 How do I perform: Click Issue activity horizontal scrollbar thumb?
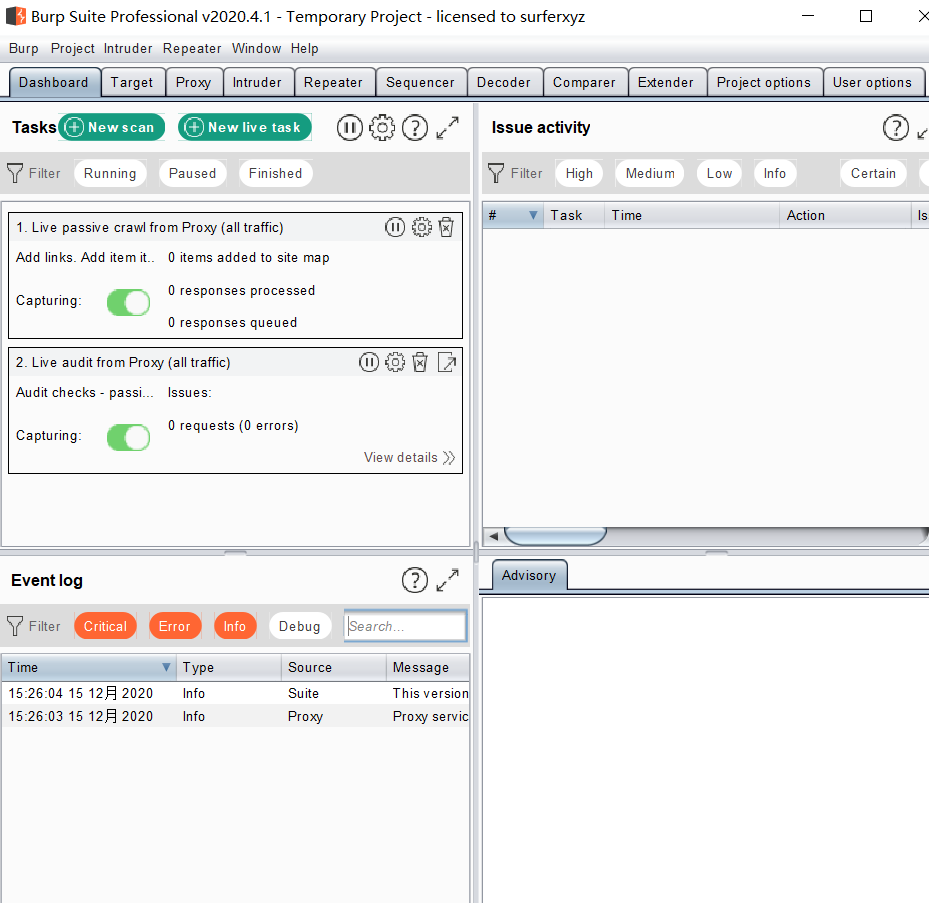pos(555,536)
